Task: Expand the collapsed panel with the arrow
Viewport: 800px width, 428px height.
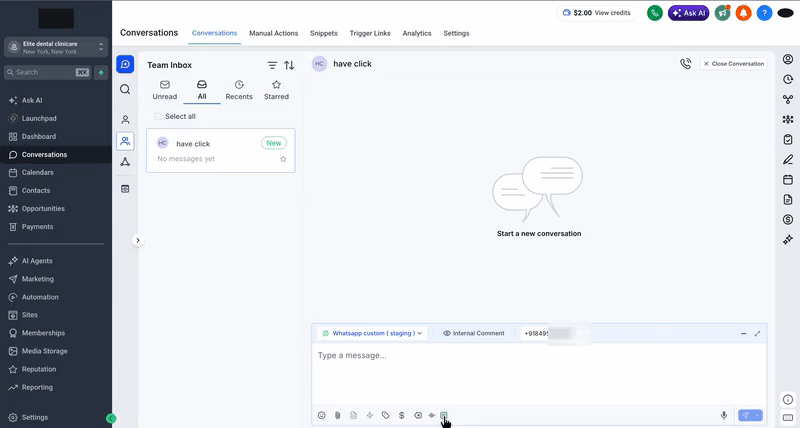Action: pyautogui.click(x=138, y=240)
